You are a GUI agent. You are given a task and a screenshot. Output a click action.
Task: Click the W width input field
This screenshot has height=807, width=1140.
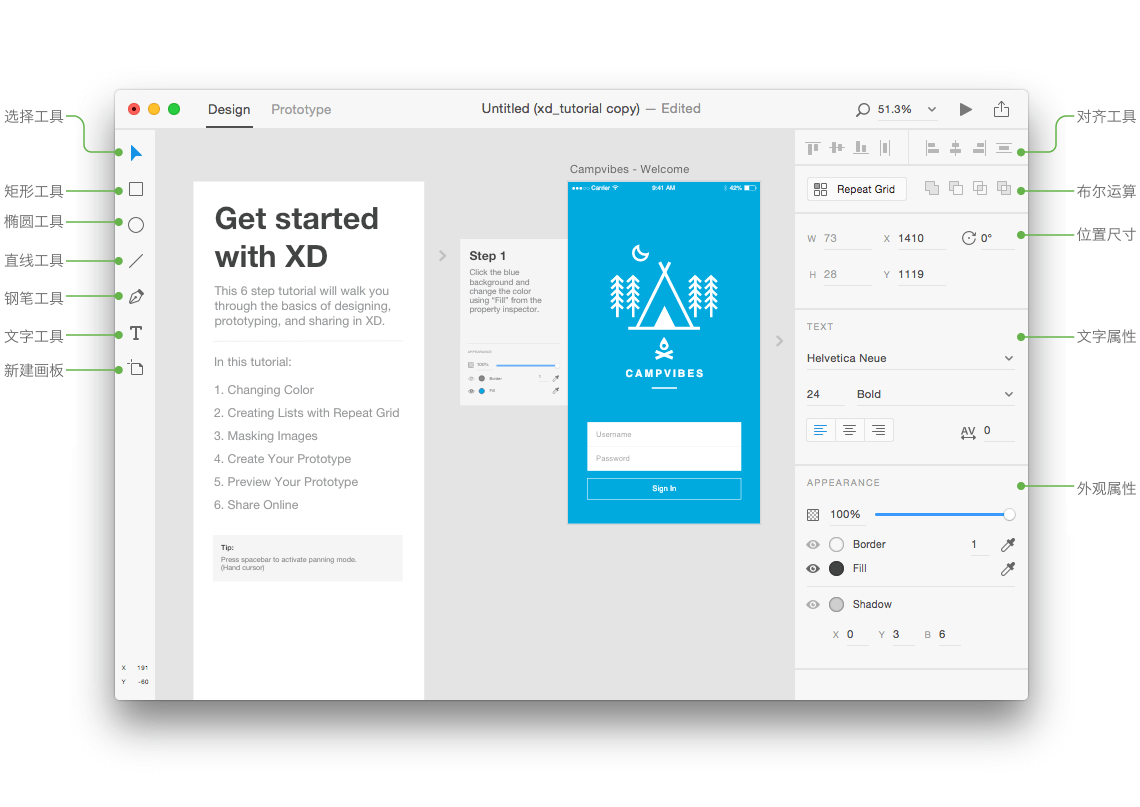(848, 237)
